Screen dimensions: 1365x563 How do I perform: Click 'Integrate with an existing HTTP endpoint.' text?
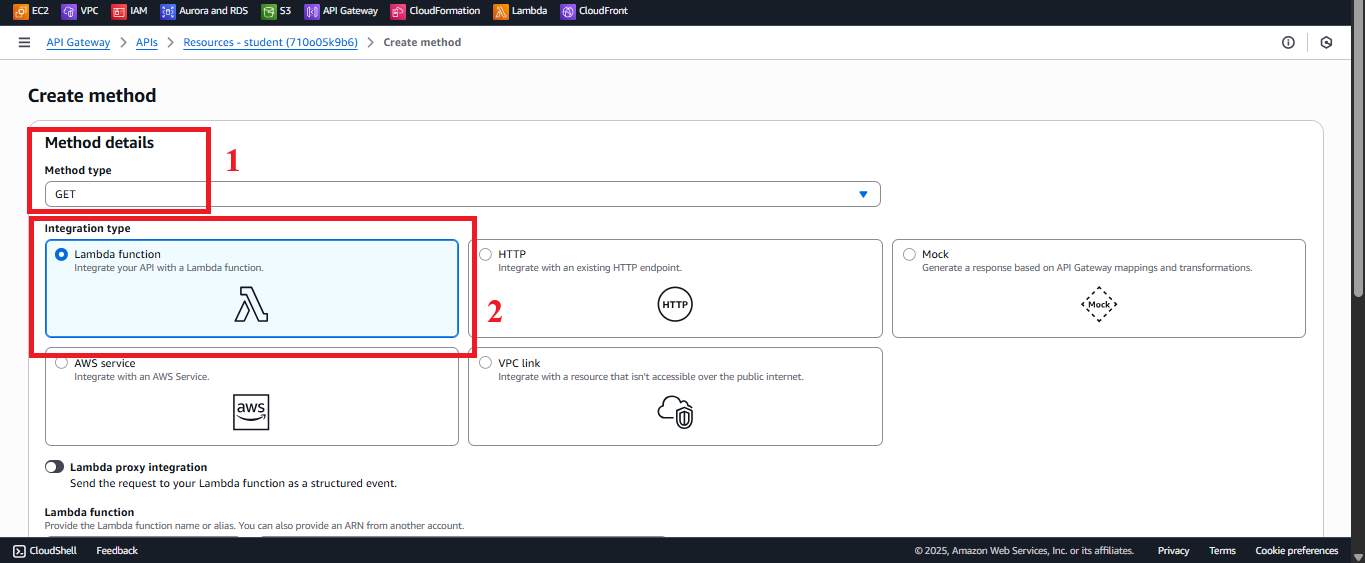[x=590, y=268]
